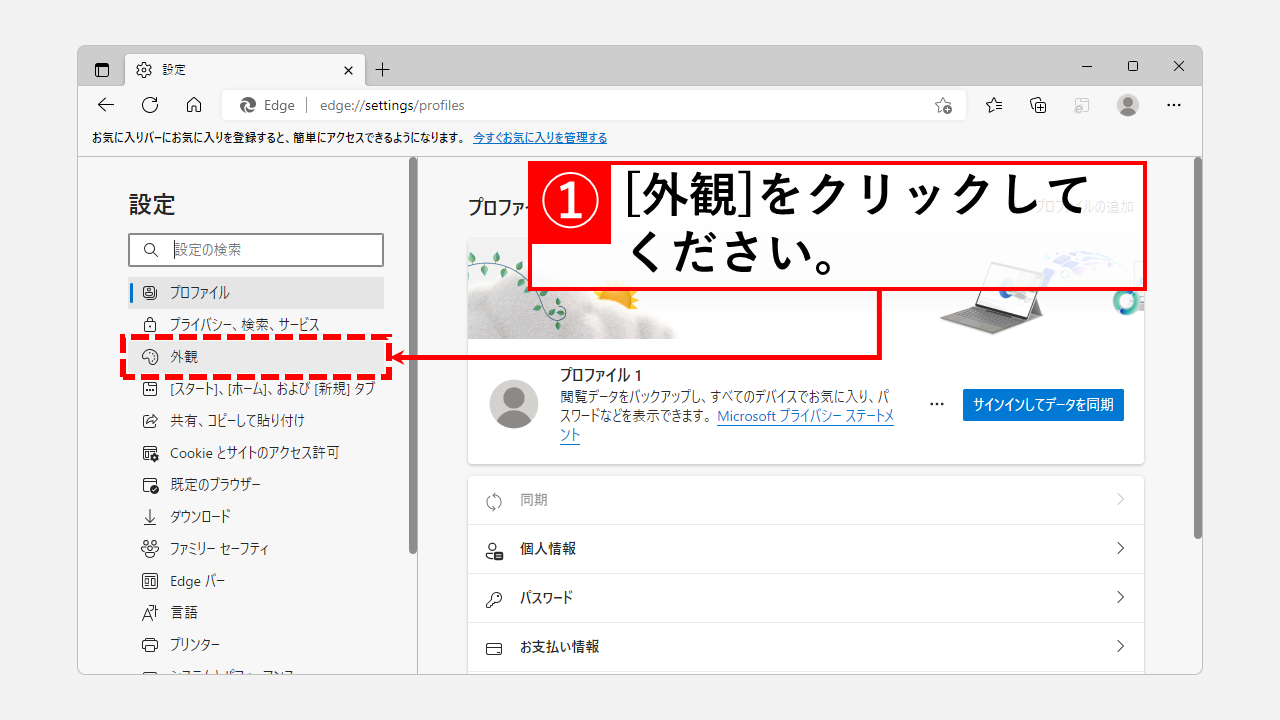Screen dimensions: 1280x720
Task: Click サインインしてデータを同期 button
Action: coord(1043,405)
